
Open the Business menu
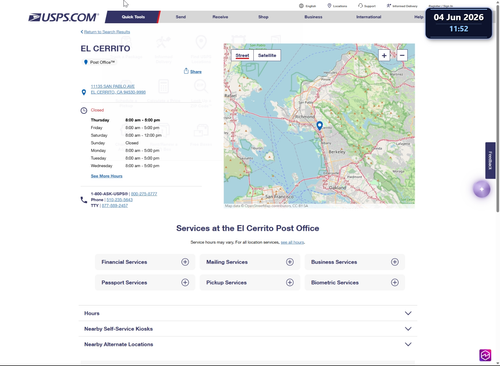tap(313, 17)
